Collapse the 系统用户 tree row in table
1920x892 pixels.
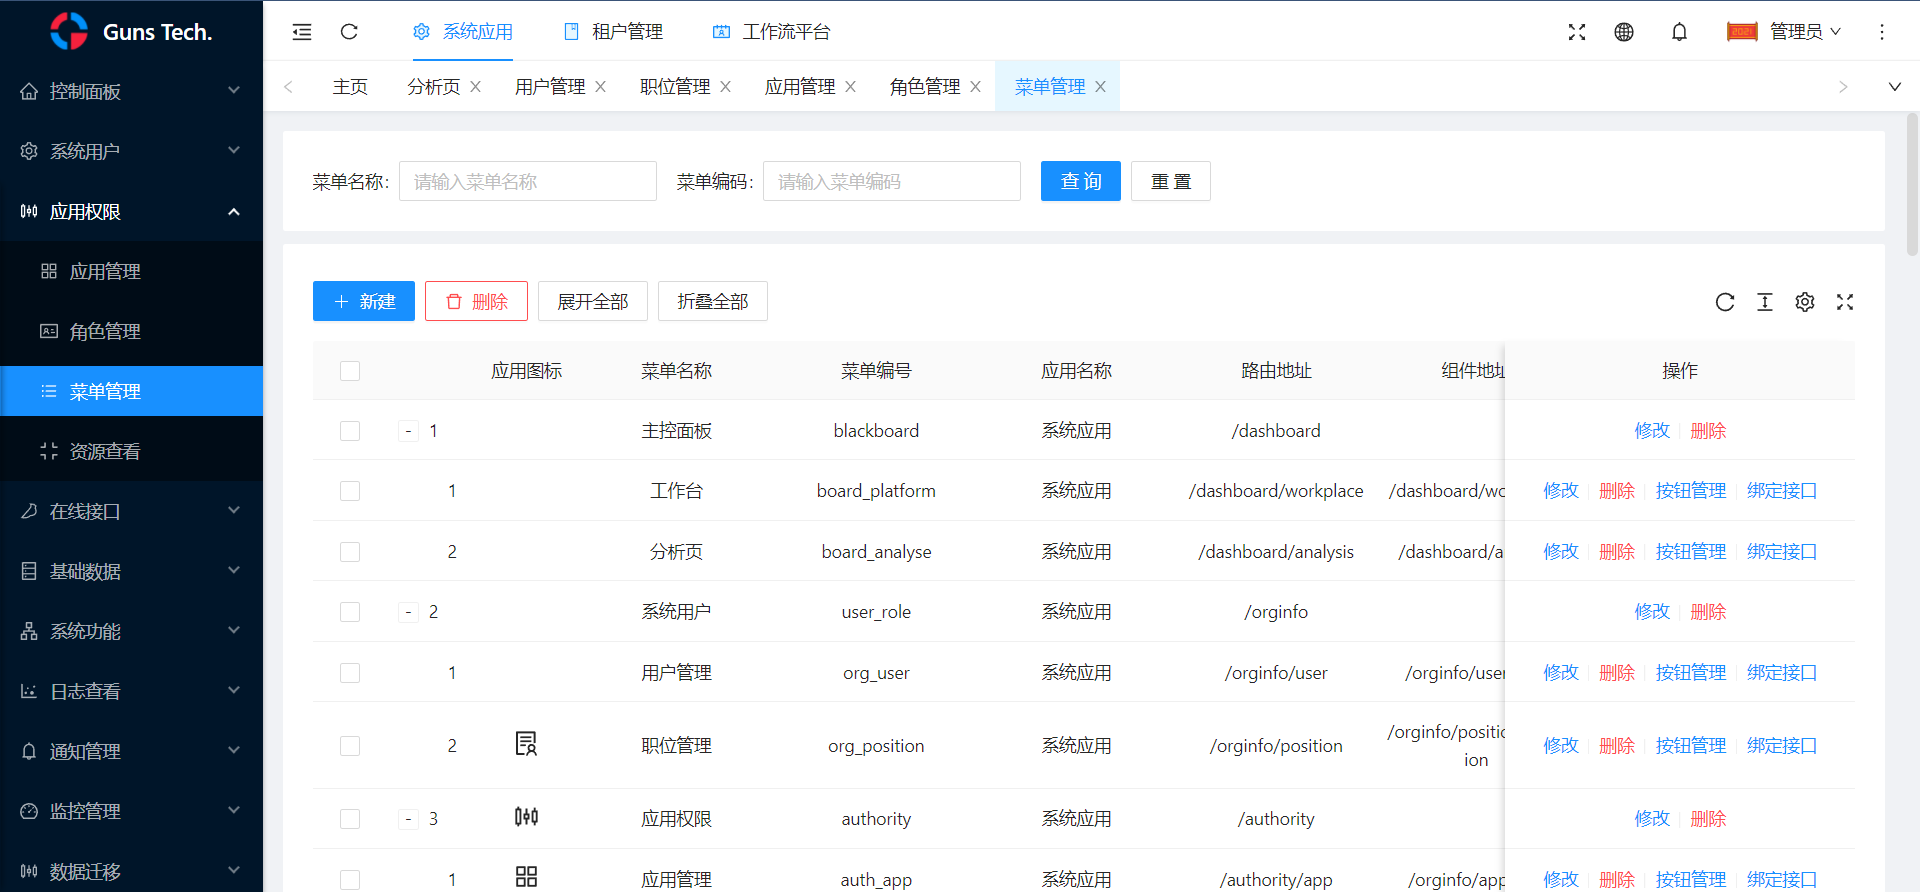tap(408, 612)
